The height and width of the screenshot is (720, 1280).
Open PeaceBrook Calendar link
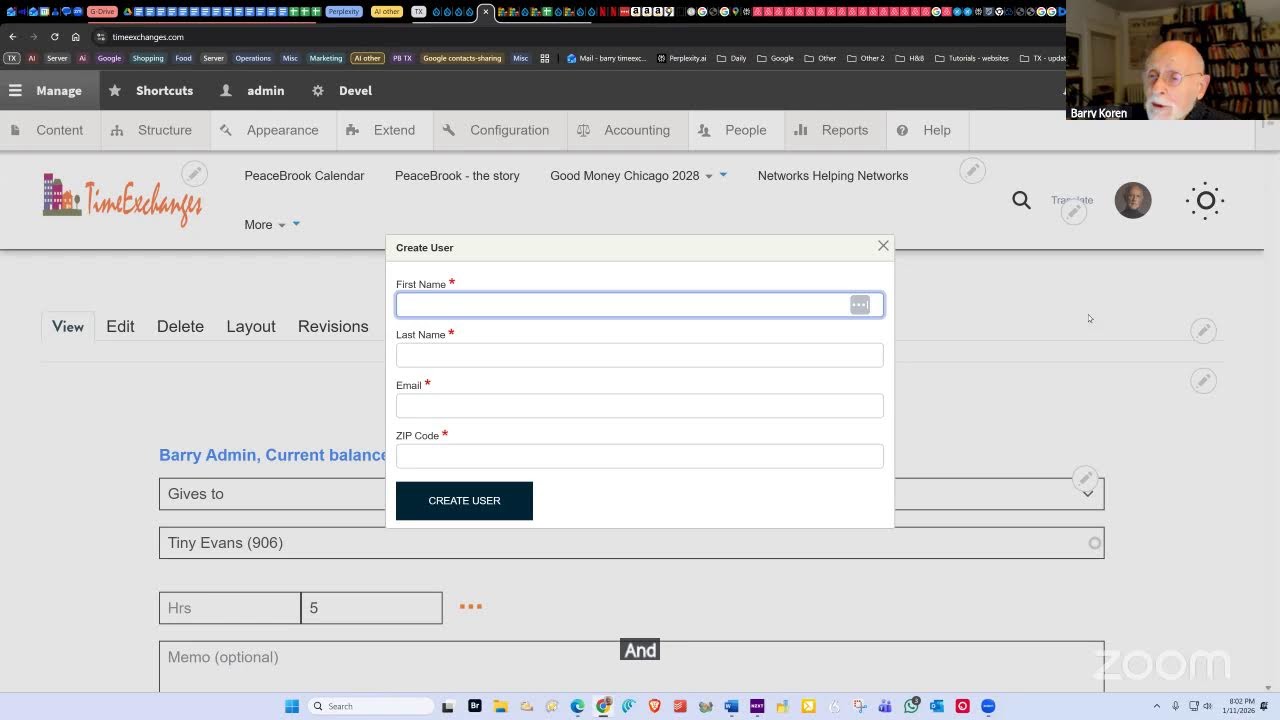[x=304, y=176]
